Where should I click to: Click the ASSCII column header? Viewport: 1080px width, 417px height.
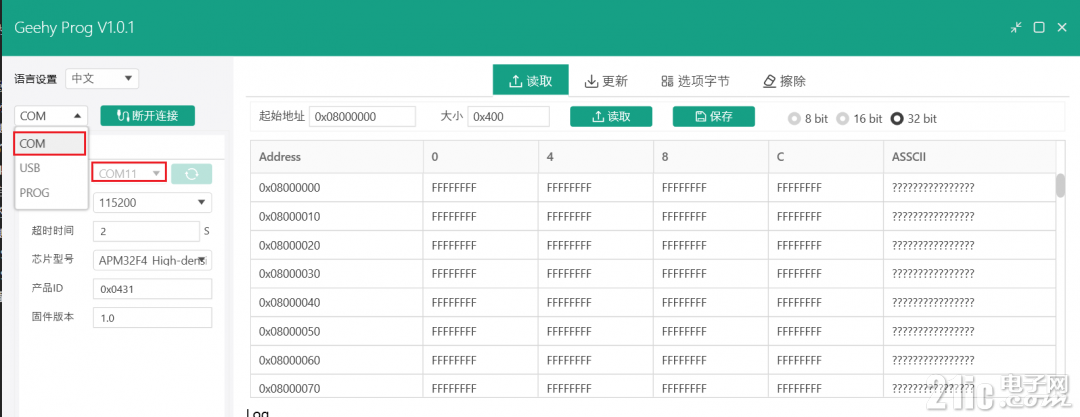(968, 156)
